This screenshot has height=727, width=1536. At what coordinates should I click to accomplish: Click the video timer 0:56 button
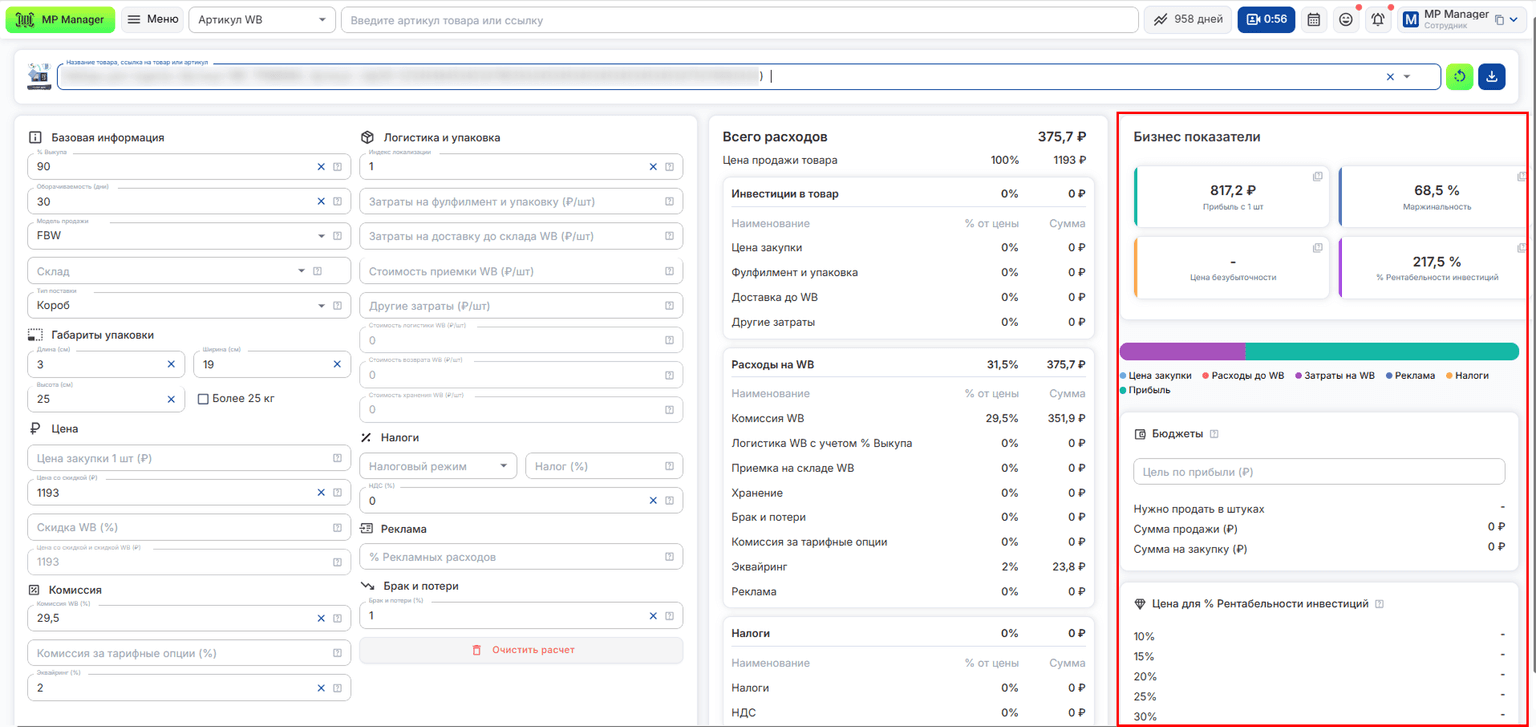pos(1266,19)
